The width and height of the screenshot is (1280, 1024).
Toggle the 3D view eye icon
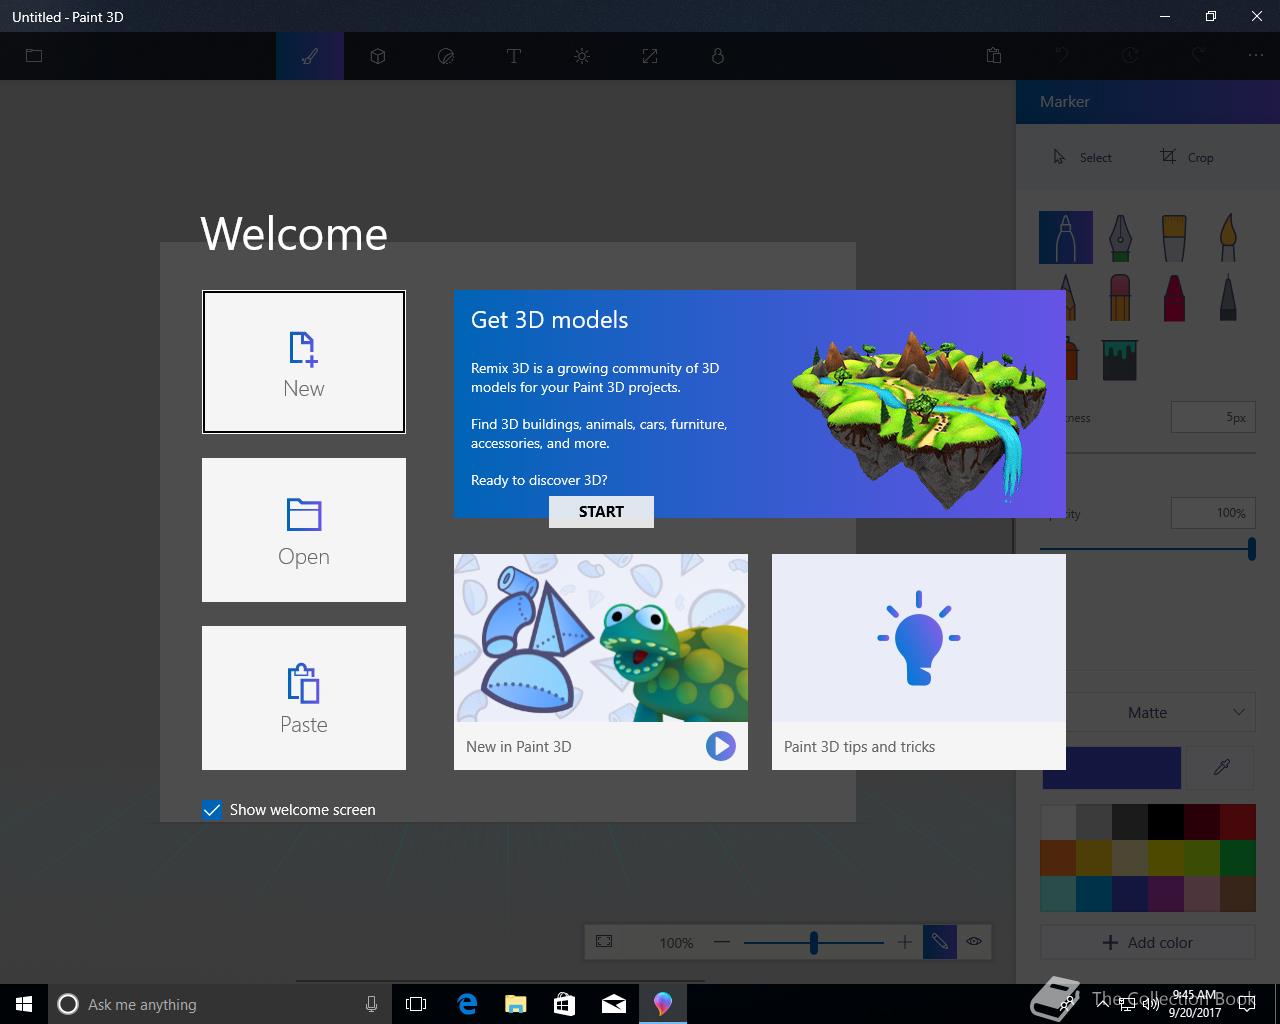coord(974,942)
